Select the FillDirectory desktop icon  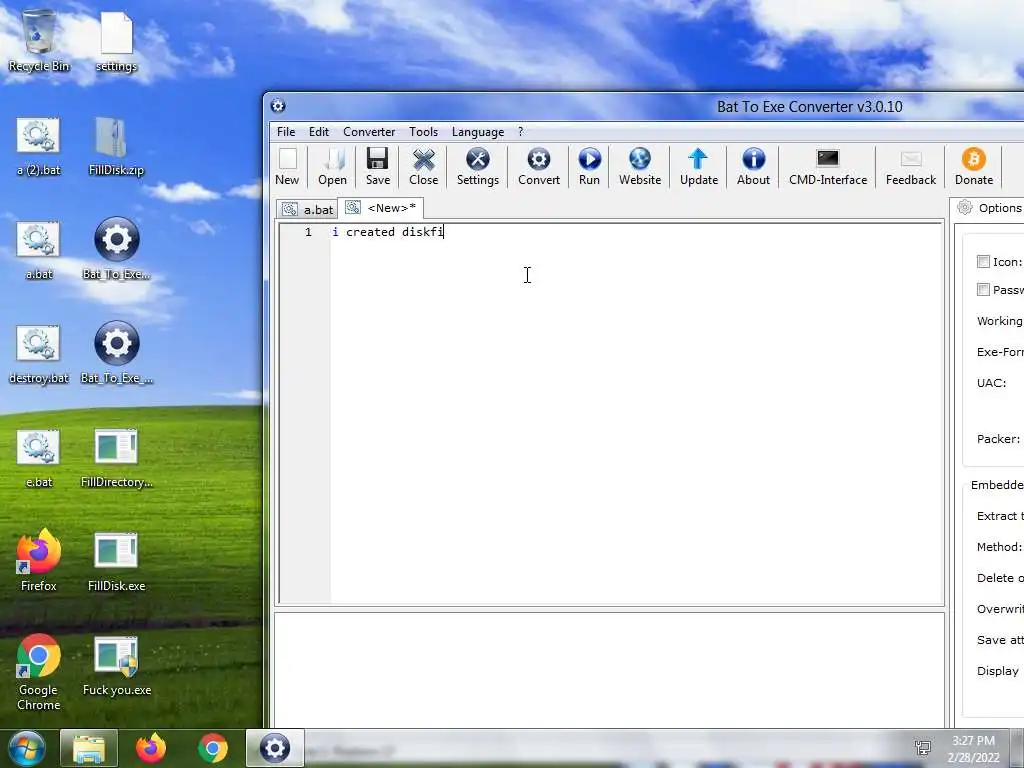point(116,458)
